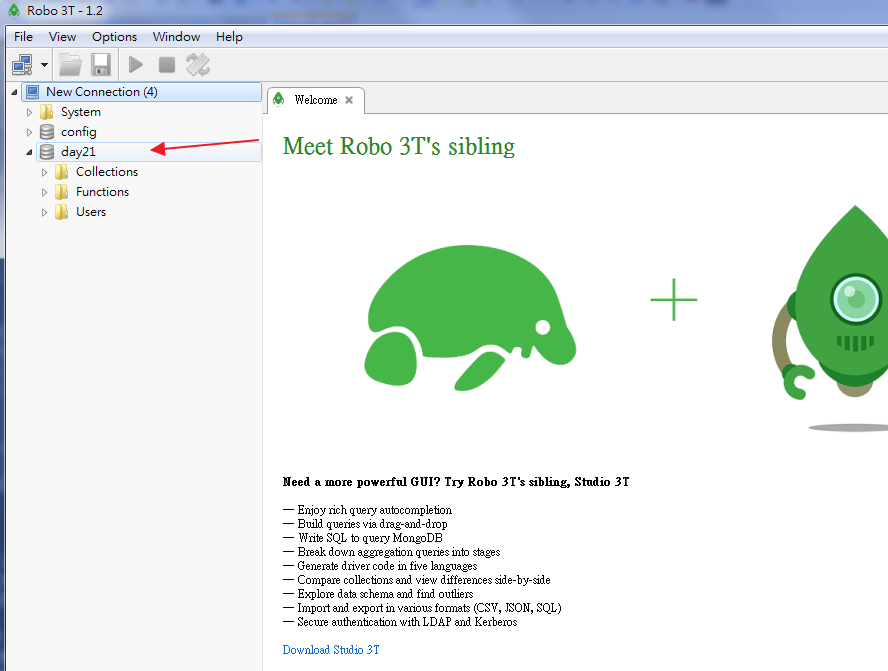Collapse the day21 database arrow
This screenshot has height=671, width=888.
(x=29, y=152)
